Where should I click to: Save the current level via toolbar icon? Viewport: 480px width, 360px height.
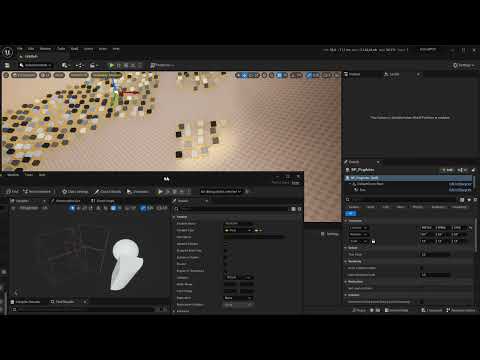click(7, 65)
